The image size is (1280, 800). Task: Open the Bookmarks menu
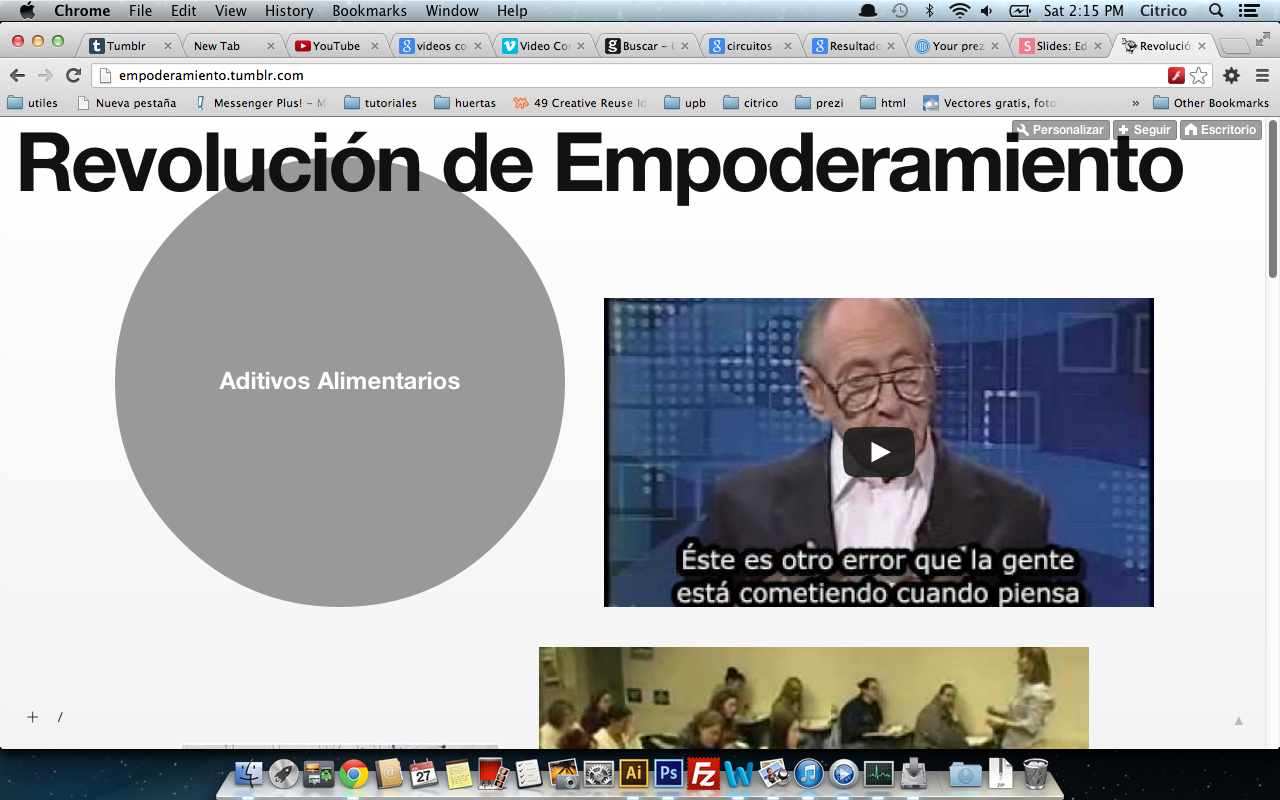(x=369, y=11)
